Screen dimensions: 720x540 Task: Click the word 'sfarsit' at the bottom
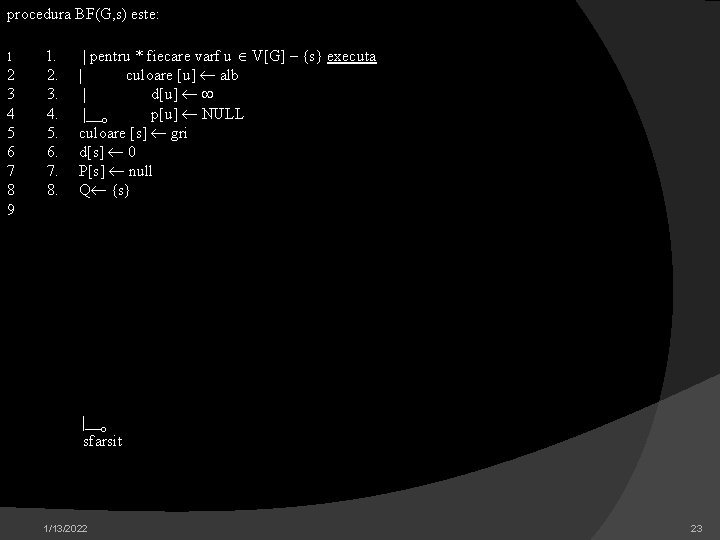pyautogui.click(x=103, y=441)
